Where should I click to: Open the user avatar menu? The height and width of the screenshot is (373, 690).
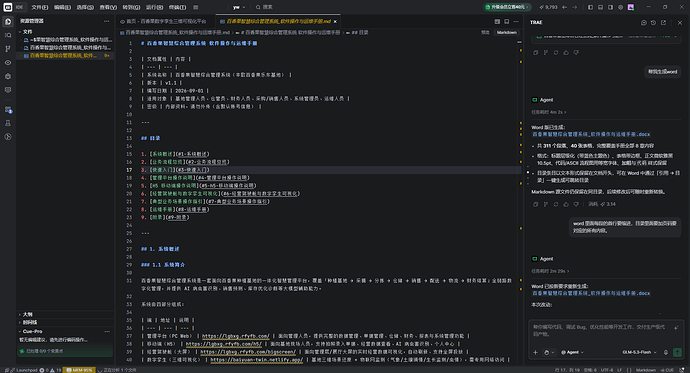(631, 7)
